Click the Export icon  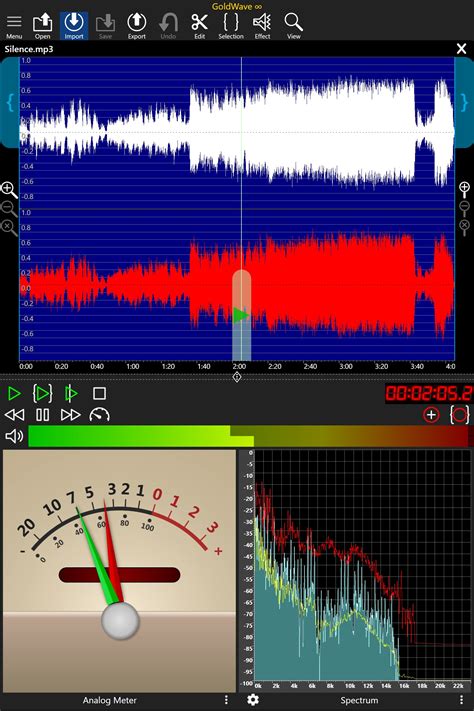coord(137,26)
